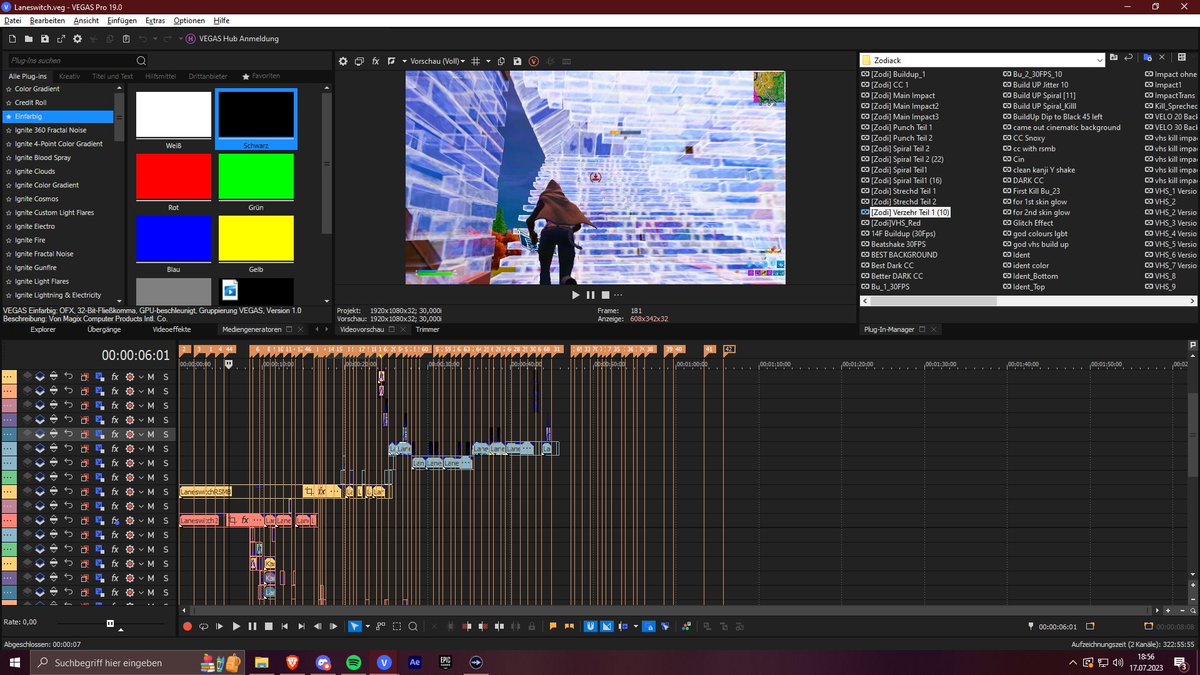Open the Explorer tab

(x=43, y=329)
